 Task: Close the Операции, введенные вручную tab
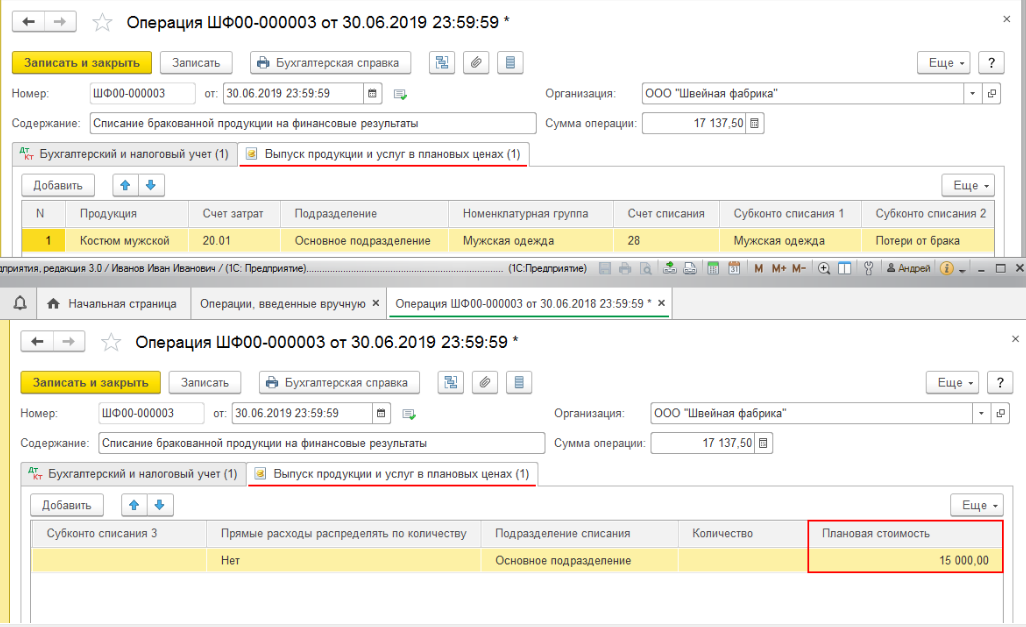click(x=376, y=303)
